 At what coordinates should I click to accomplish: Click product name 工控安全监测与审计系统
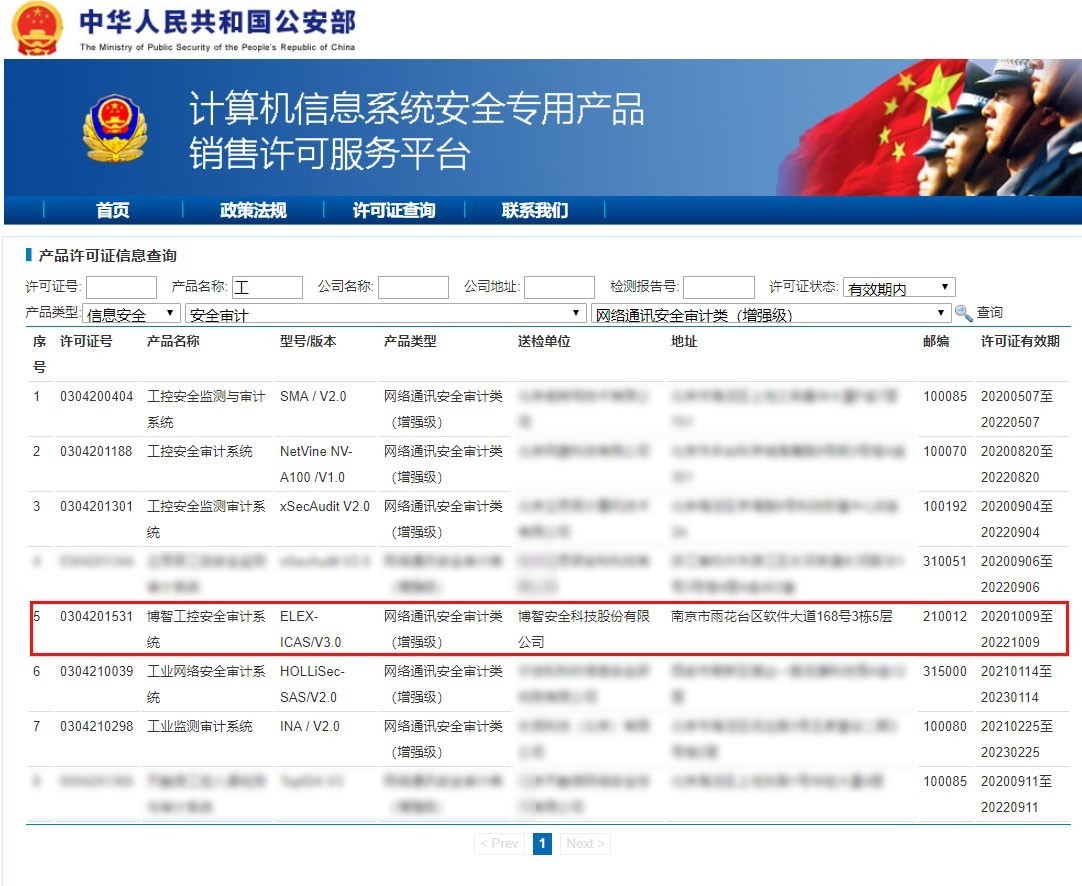[206, 409]
